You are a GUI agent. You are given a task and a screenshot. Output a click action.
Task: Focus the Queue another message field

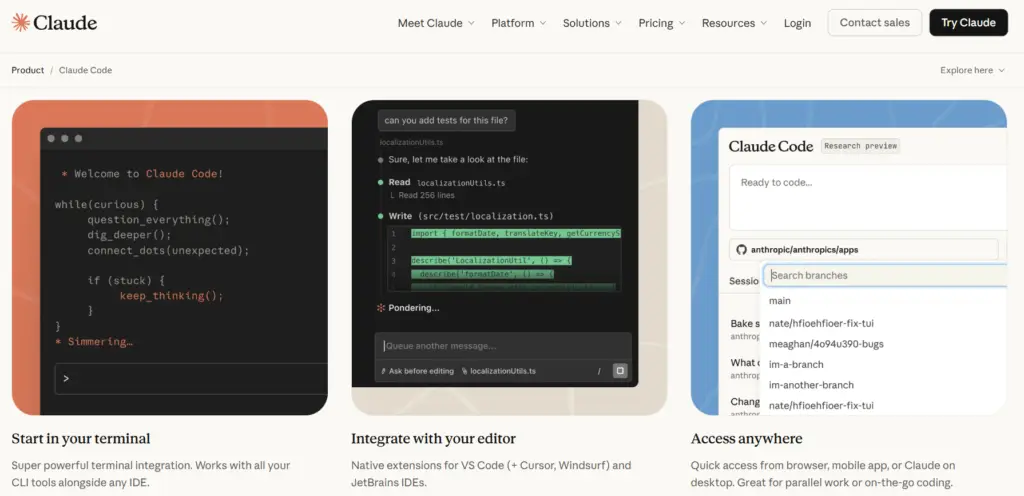[x=503, y=346]
